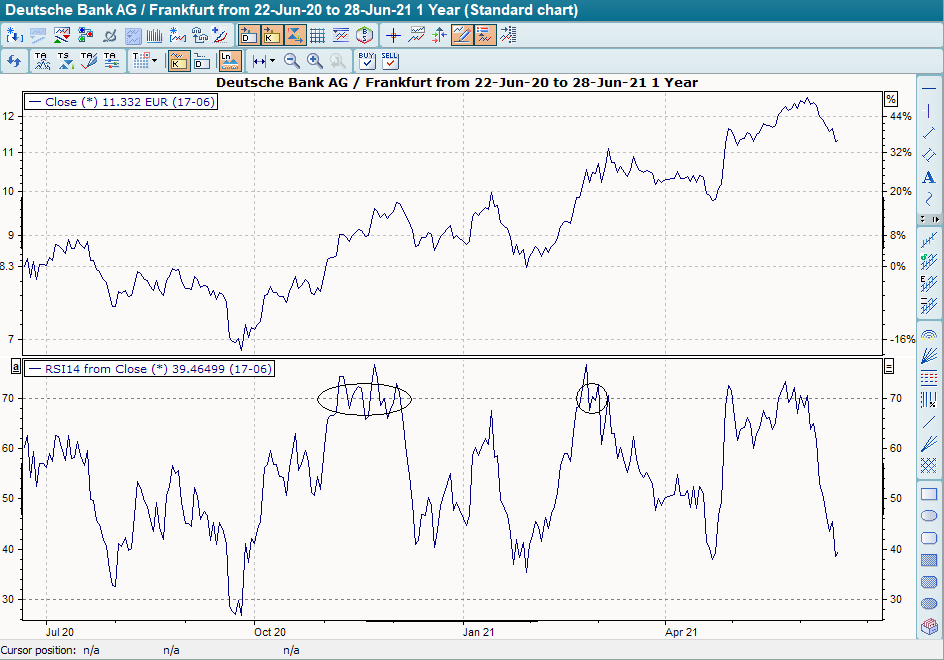Screen dimensions: 944x660
Task: Click the zoom in magnifier
Action: click(315, 61)
